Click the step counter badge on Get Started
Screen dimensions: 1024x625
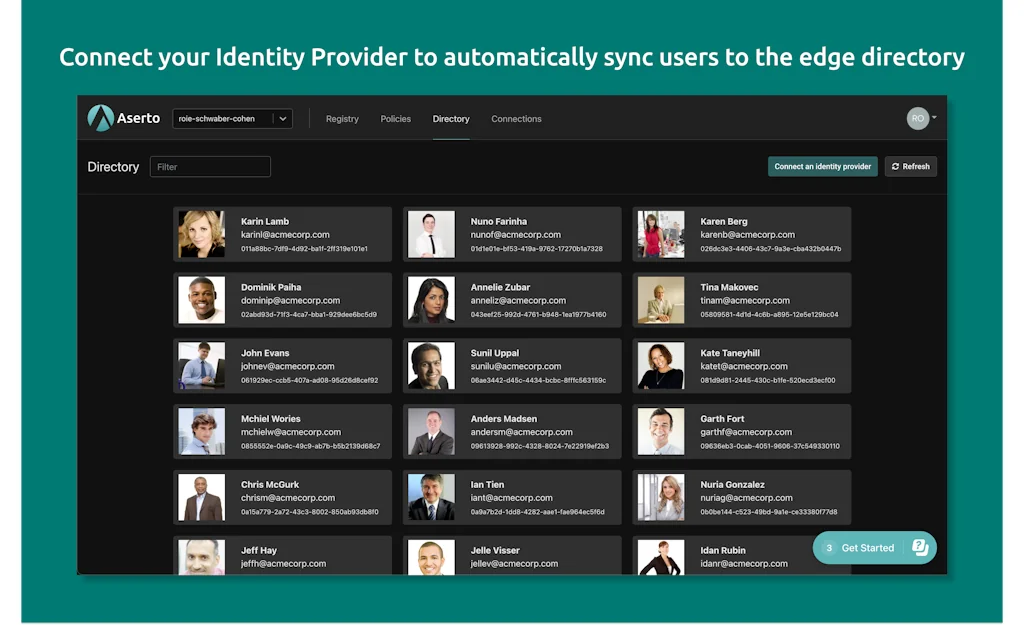828,548
